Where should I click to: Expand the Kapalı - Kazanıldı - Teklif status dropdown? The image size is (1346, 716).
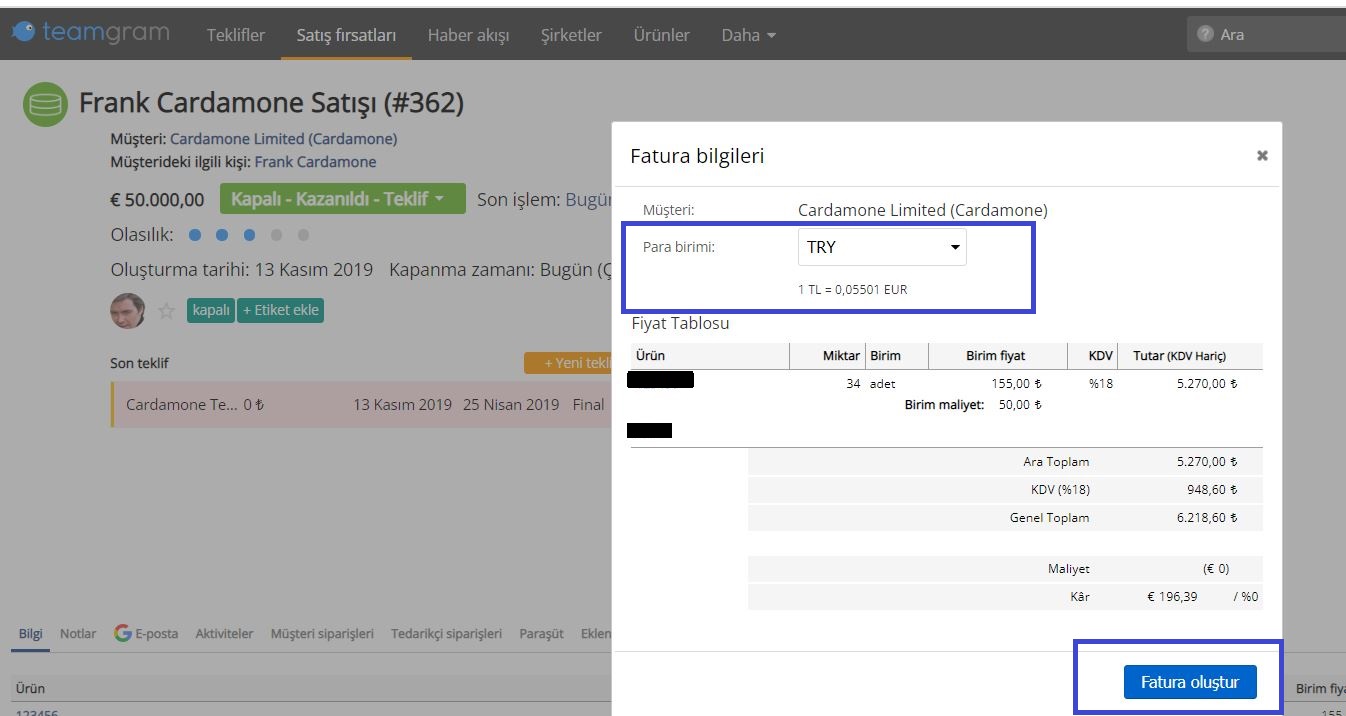coord(342,199)
